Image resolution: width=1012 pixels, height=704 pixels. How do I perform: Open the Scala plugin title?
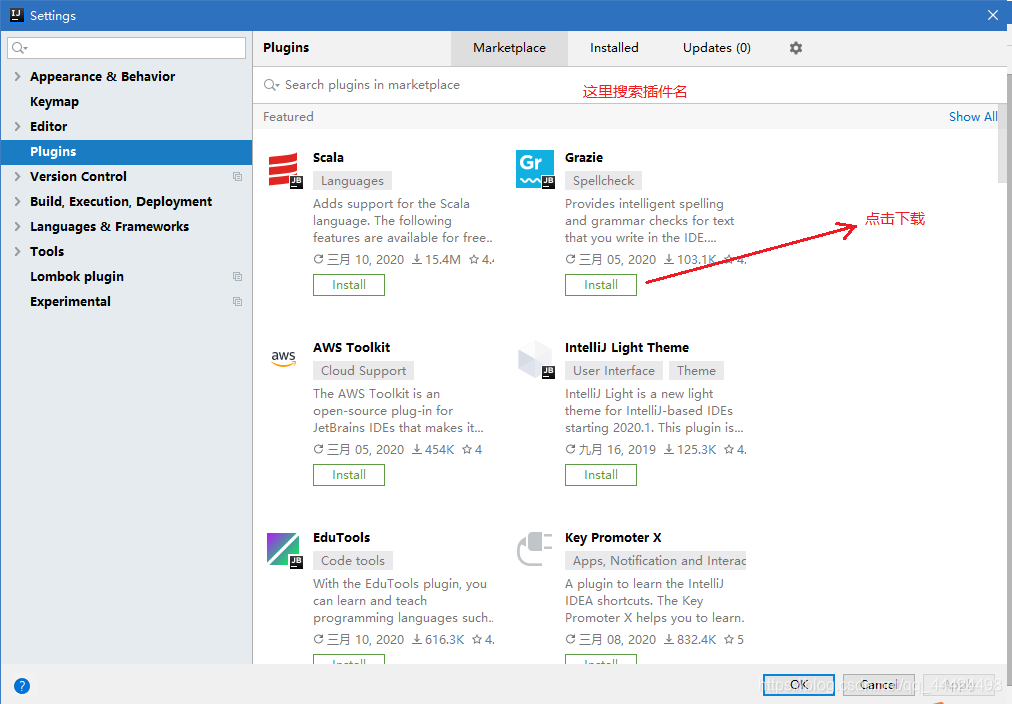(328, 157)
